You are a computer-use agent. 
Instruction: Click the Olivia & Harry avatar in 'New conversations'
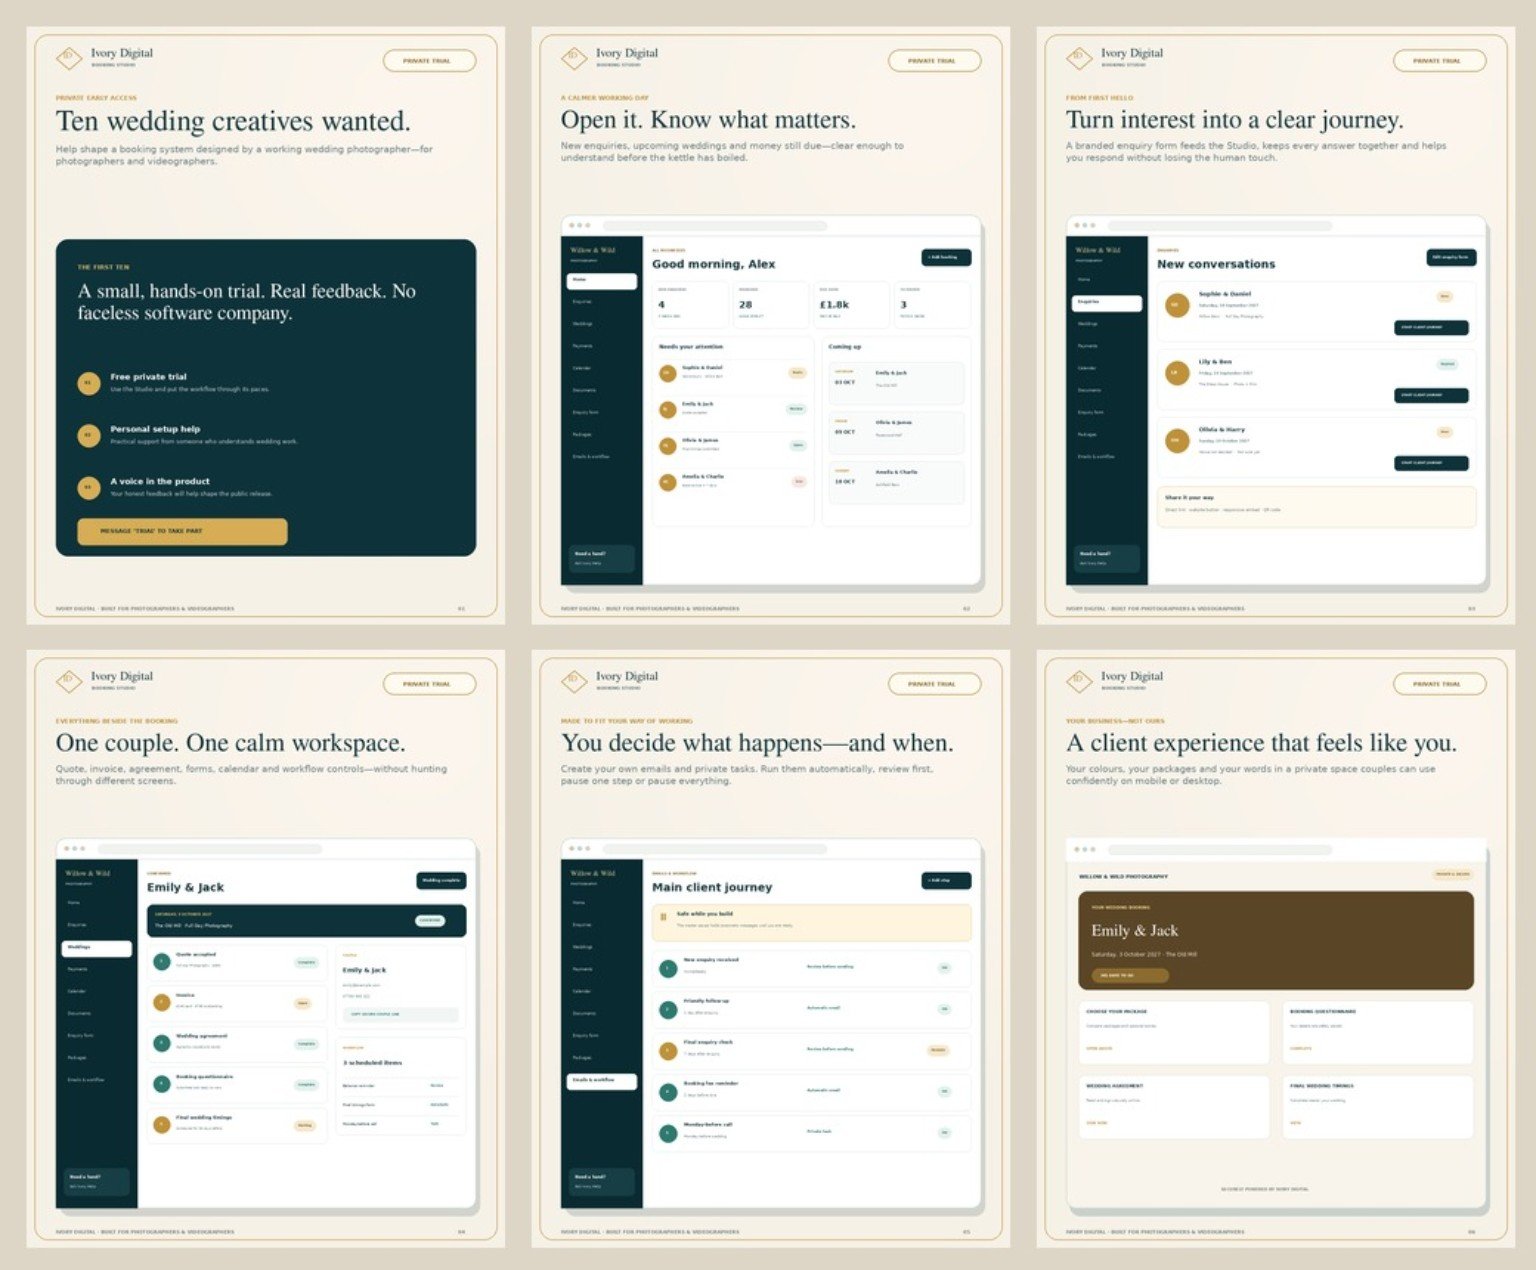pyautogui.click(x=1178, y=440)
